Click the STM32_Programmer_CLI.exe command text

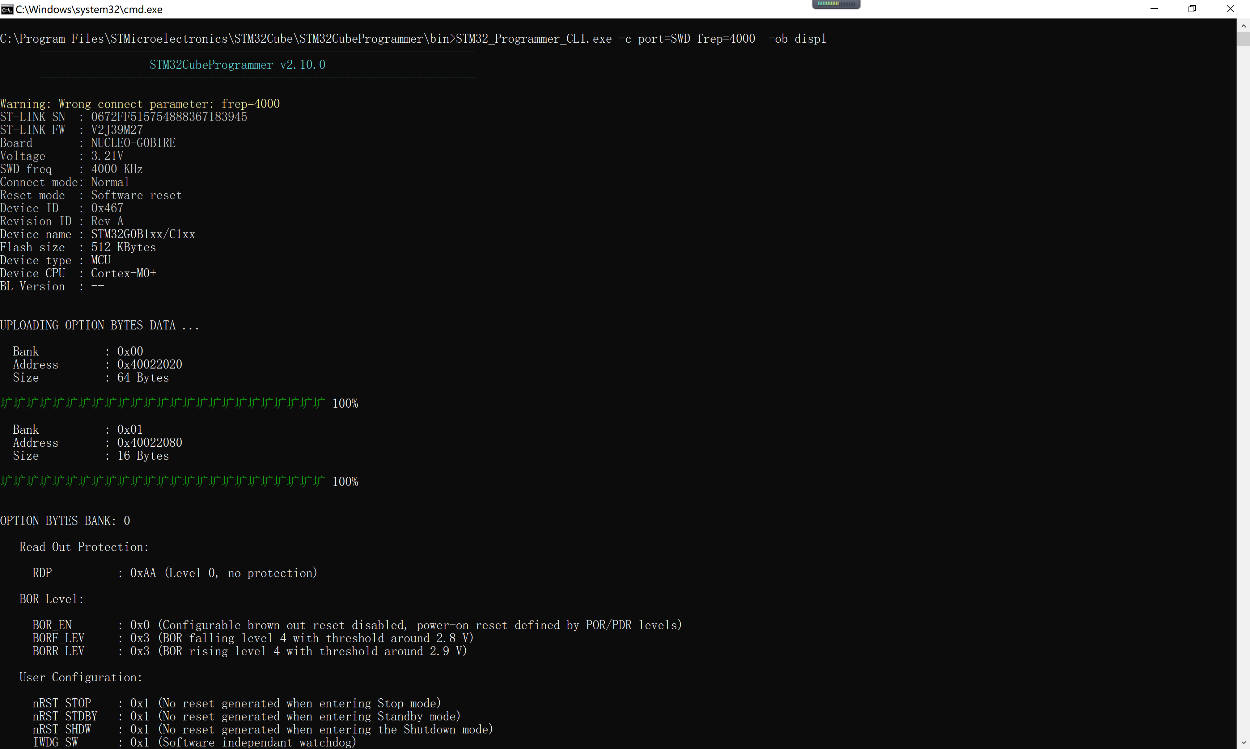(x=533, y=39)
